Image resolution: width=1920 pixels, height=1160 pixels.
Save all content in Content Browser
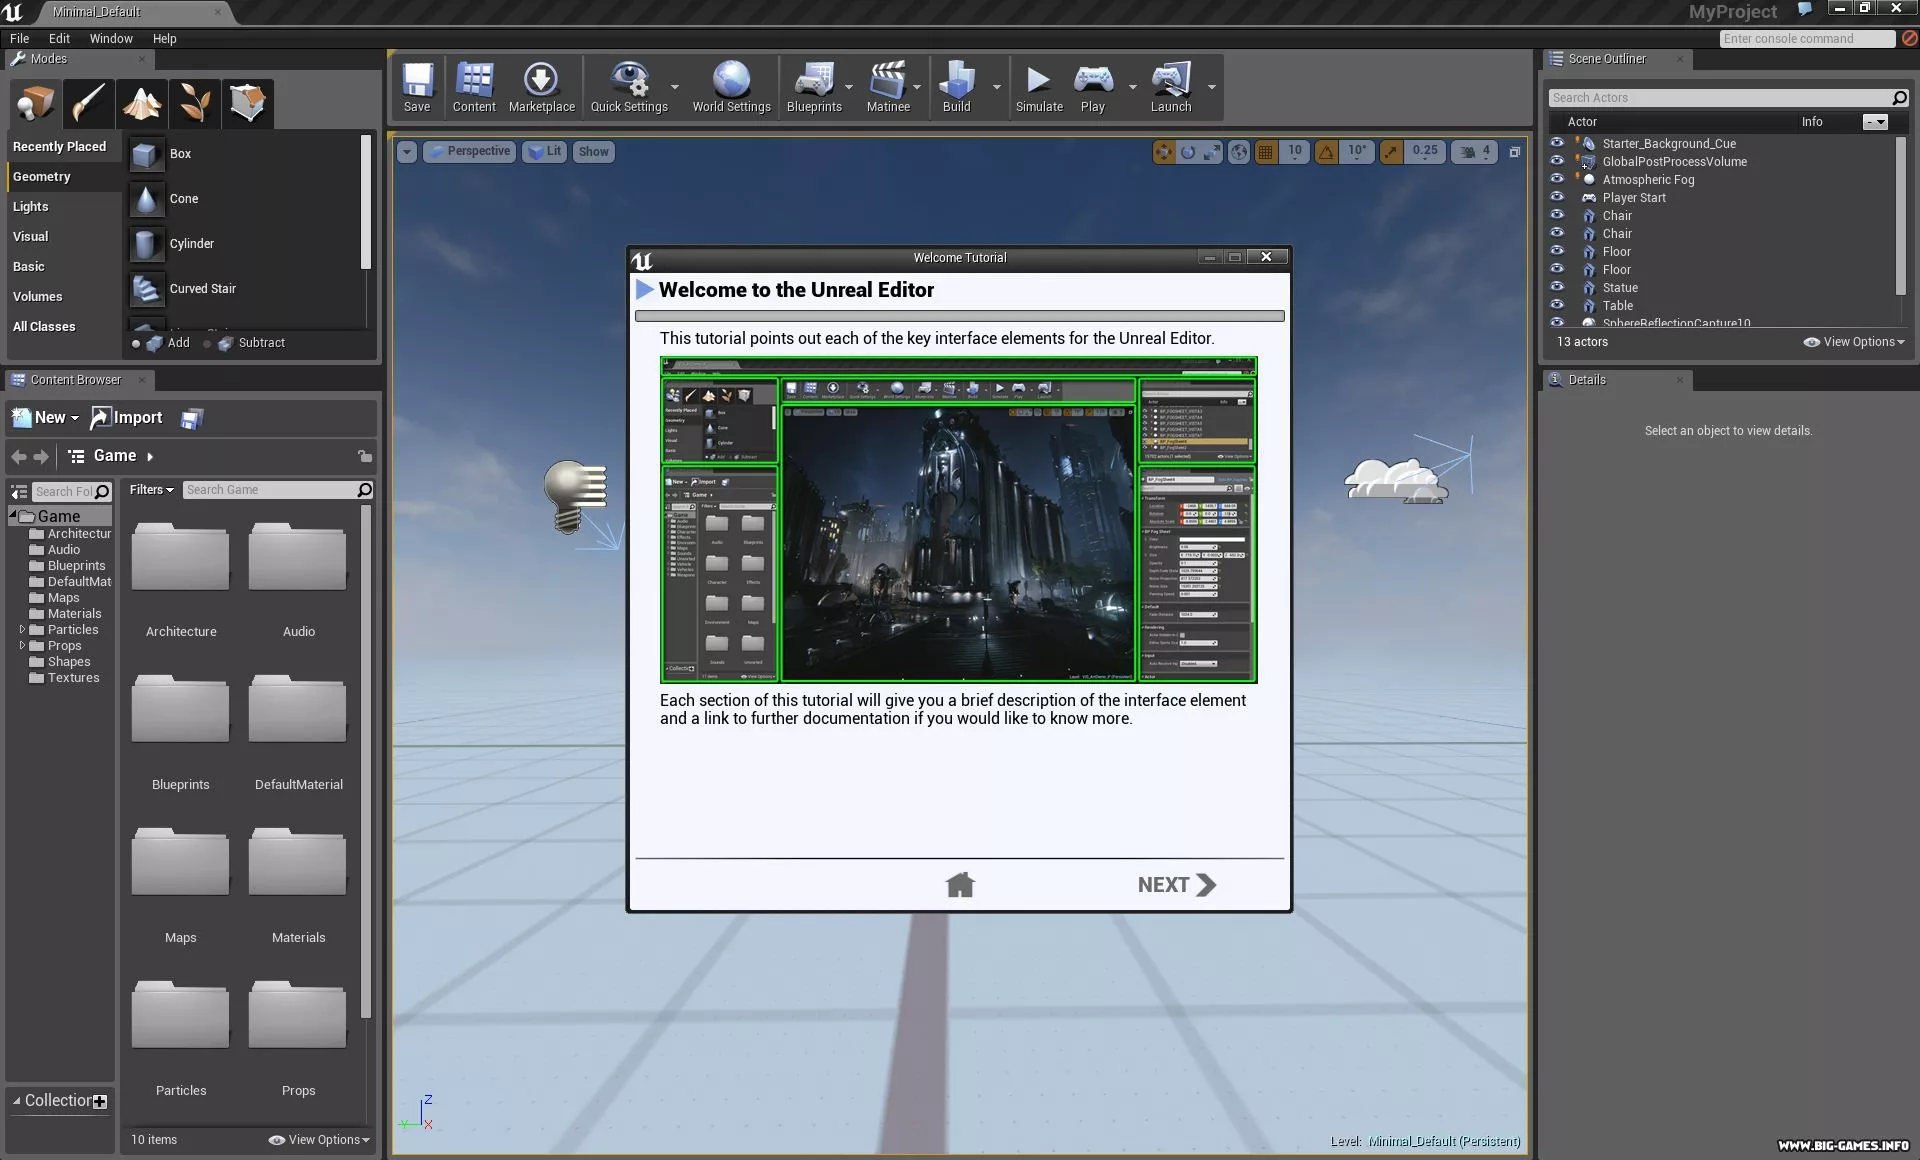tap(192, 418)
